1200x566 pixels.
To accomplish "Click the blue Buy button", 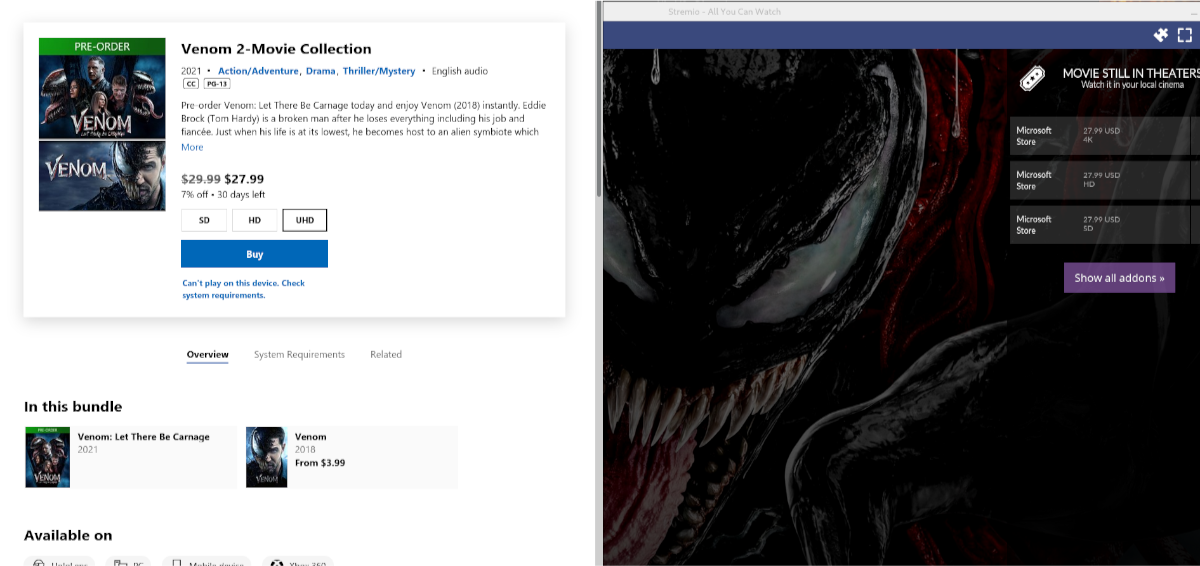I will tap(254, 254).
